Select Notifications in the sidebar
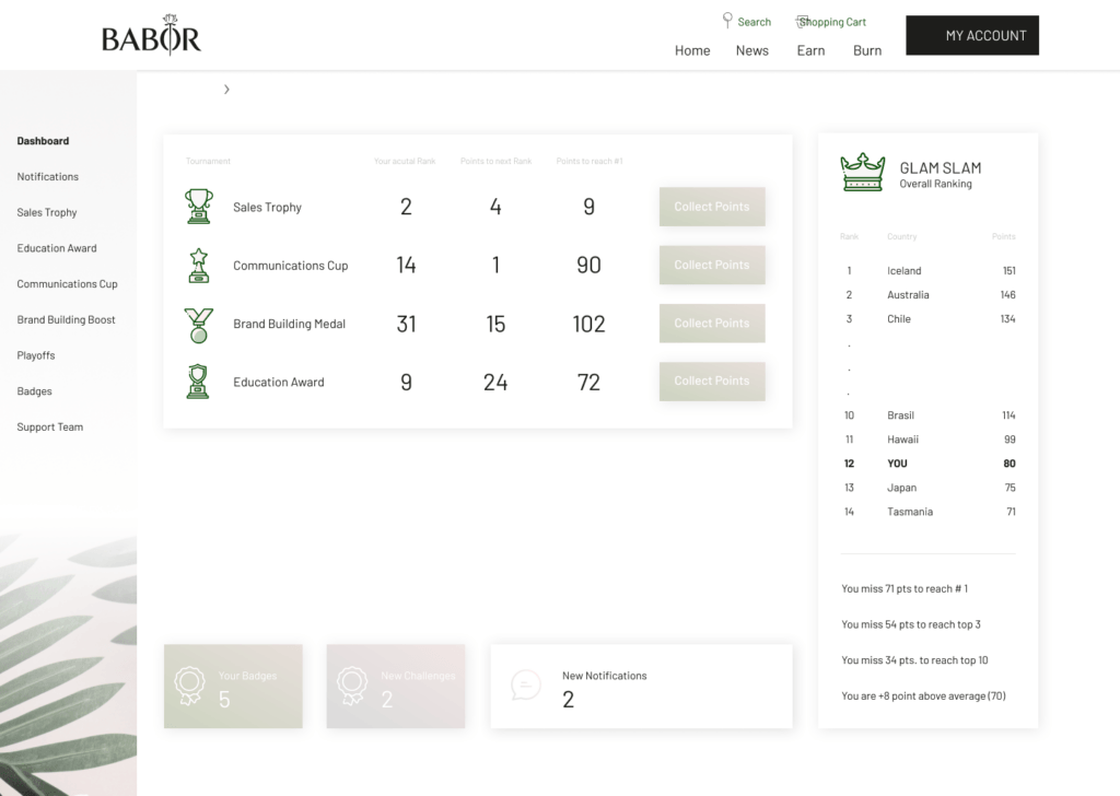Viewport: 1120px width, 796px height. point(48,176)
